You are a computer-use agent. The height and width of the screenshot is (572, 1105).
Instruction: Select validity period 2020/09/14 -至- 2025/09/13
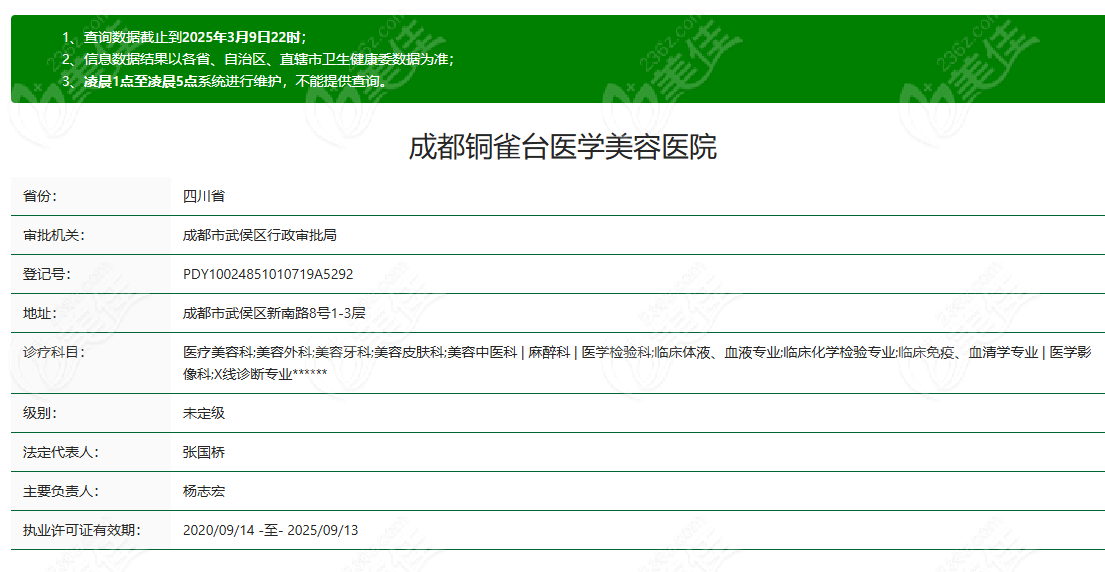tap(271, 530)
